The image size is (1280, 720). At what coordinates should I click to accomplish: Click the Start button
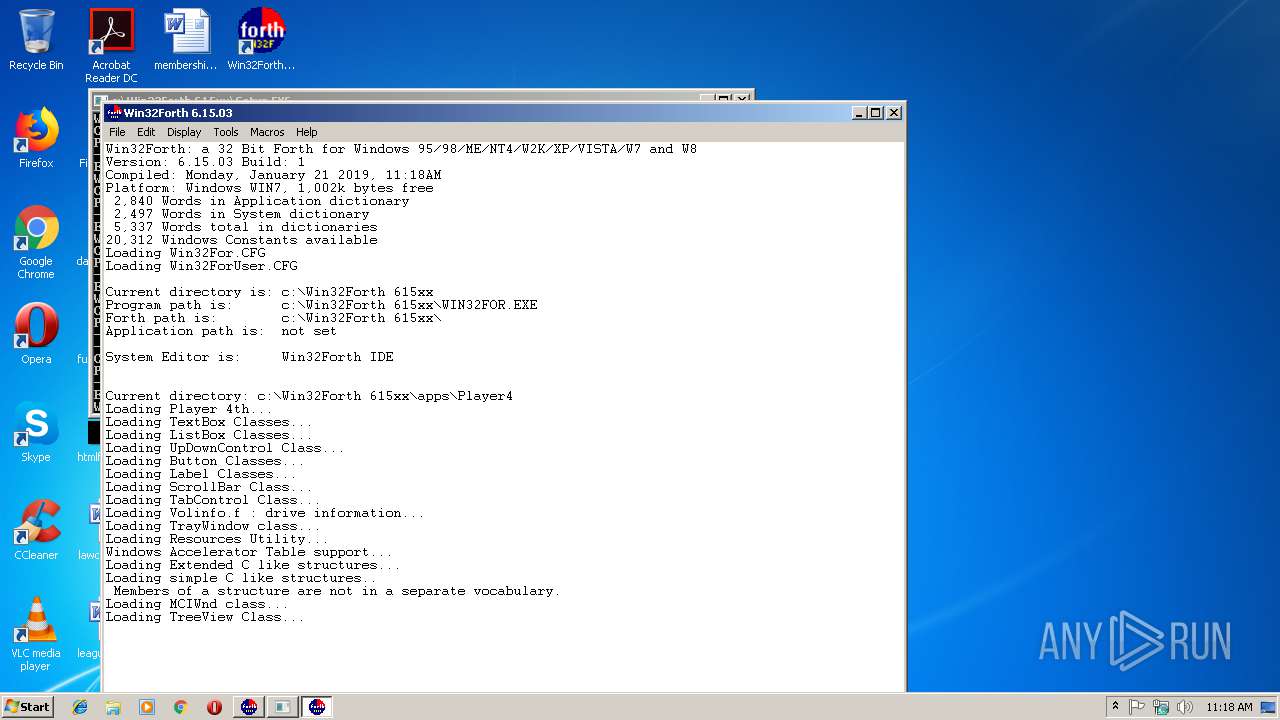(27, 706)
